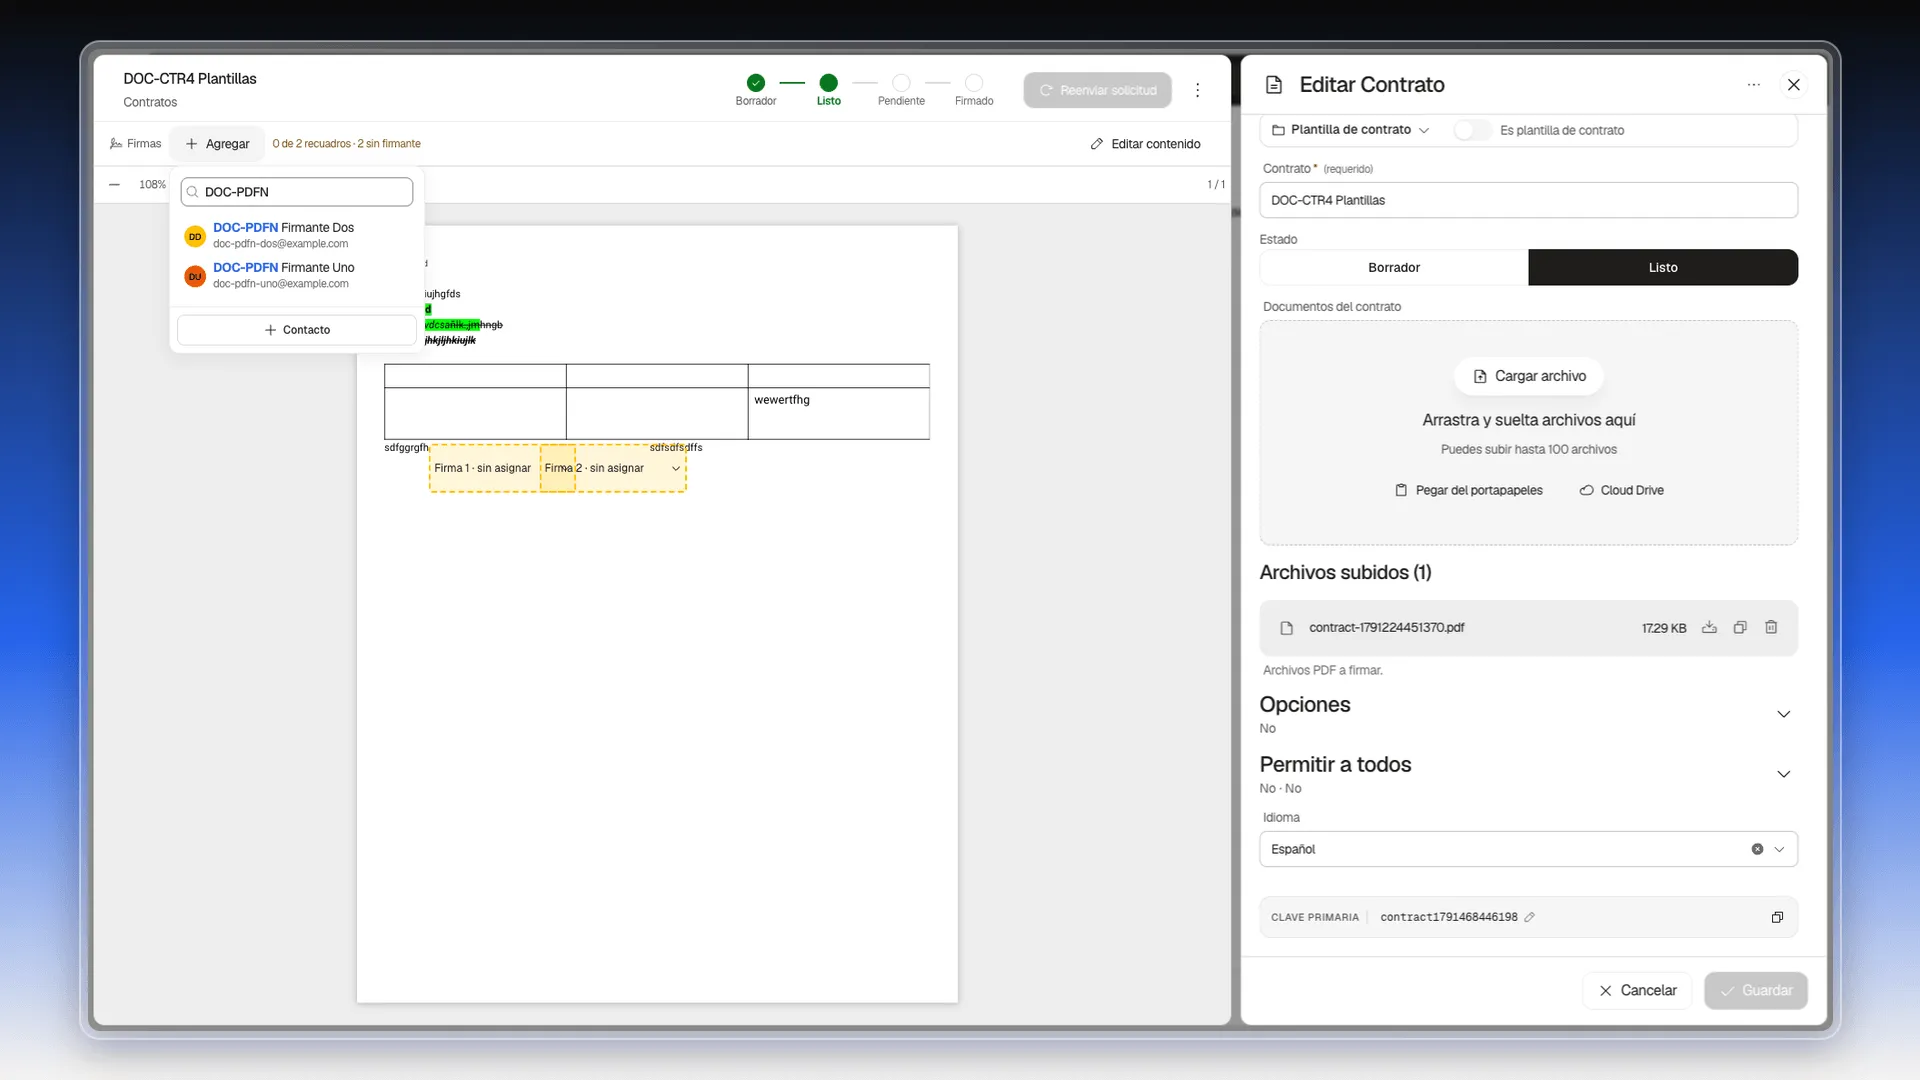Screen dimensions: 1920x1080
Task: Expand the Opciones section
Action: click(1783, 714)
